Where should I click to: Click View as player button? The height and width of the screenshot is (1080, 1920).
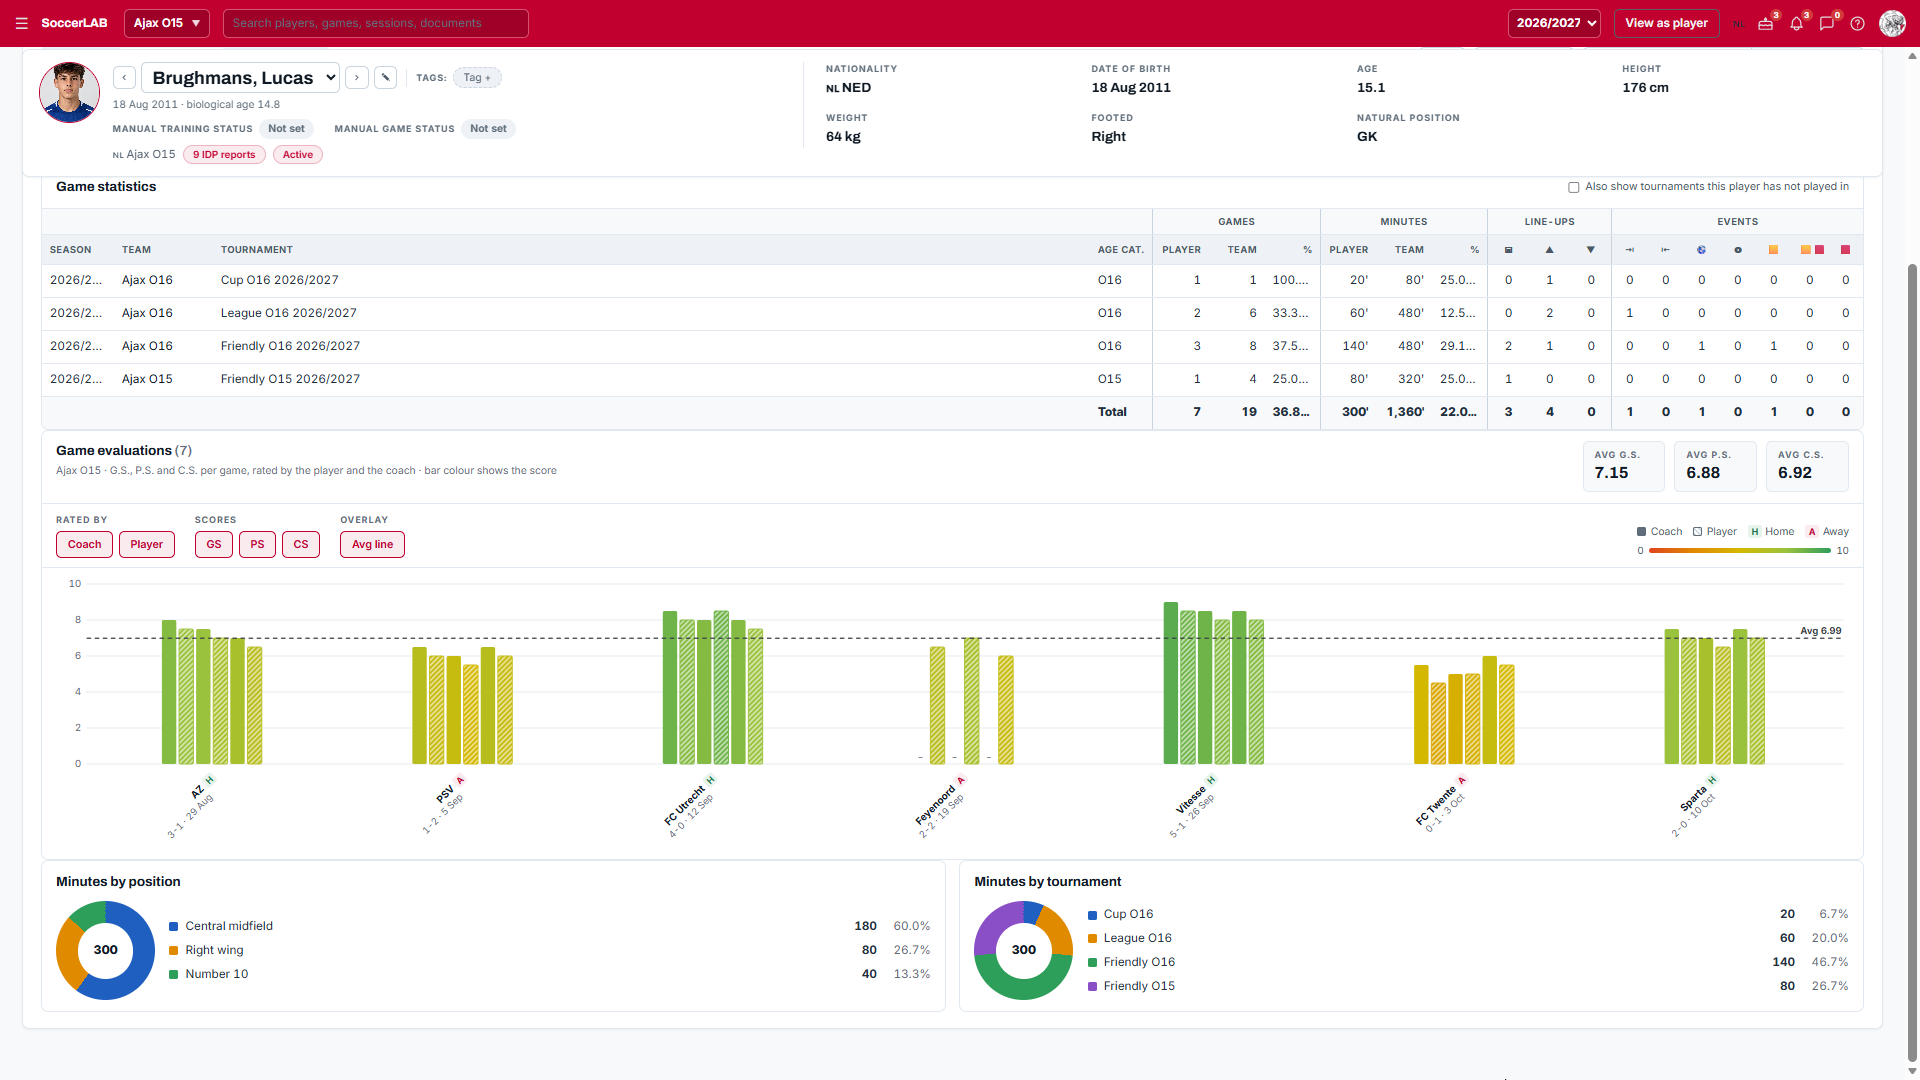(1666, 23)
